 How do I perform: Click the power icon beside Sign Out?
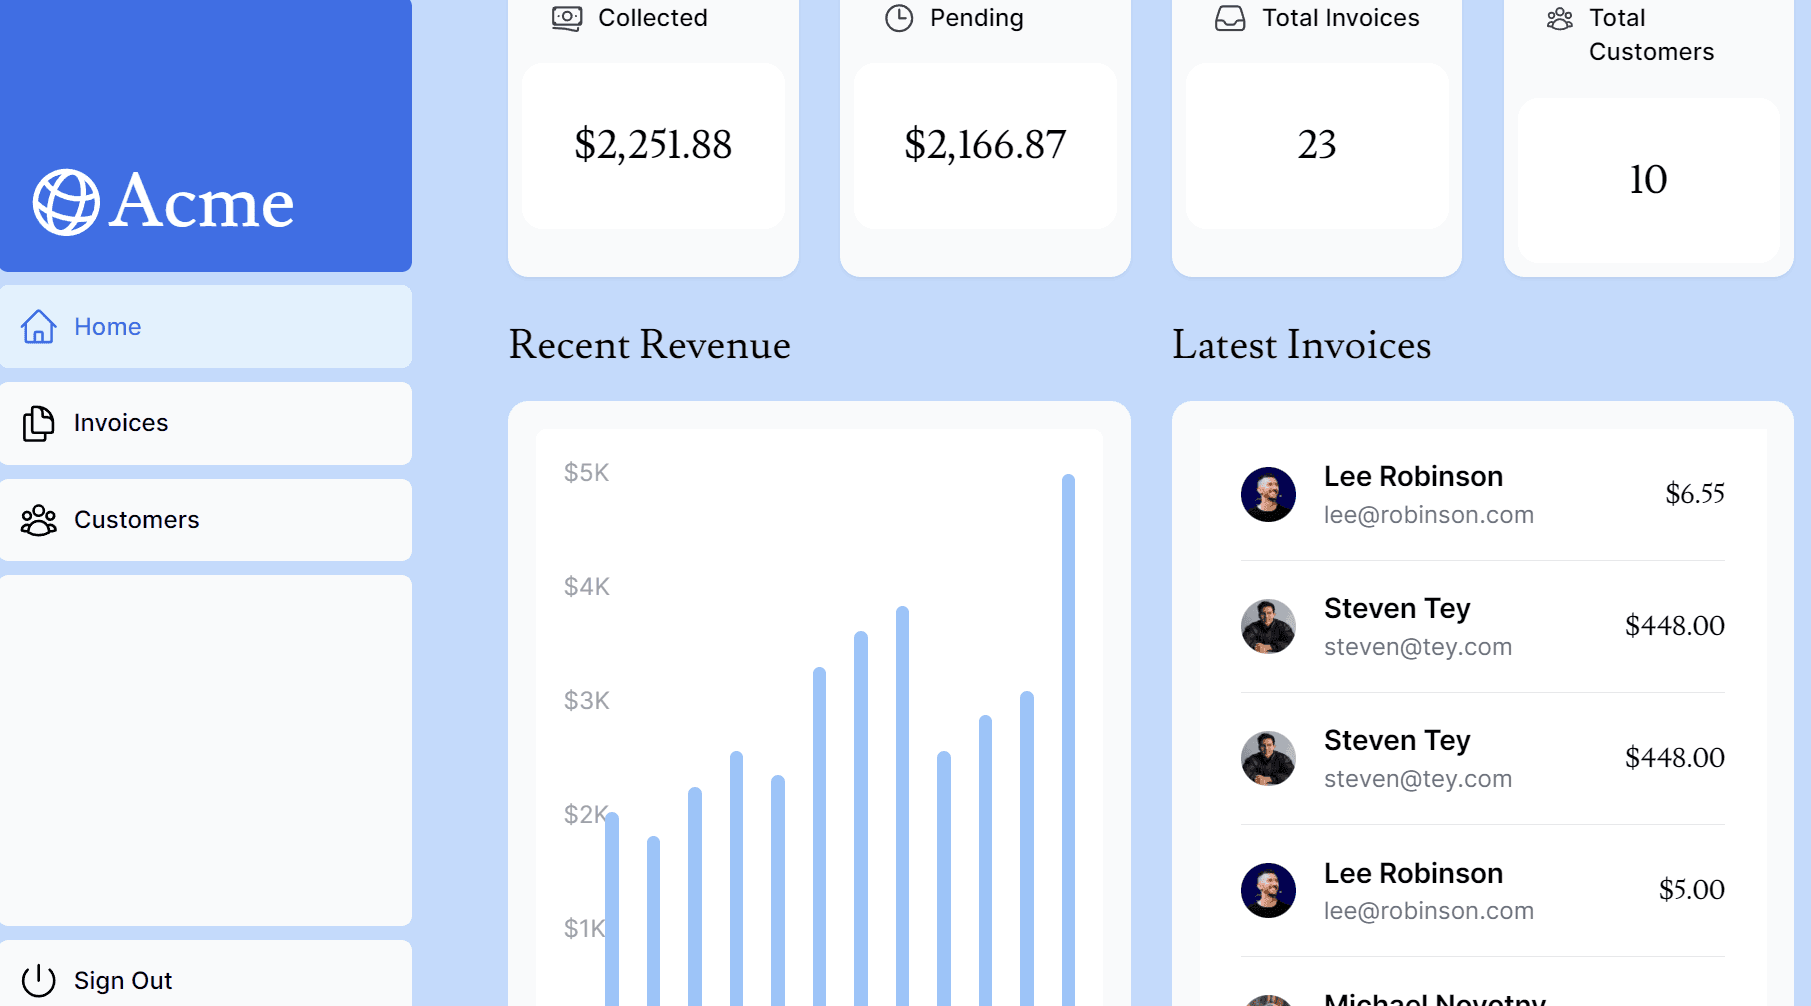38,980
